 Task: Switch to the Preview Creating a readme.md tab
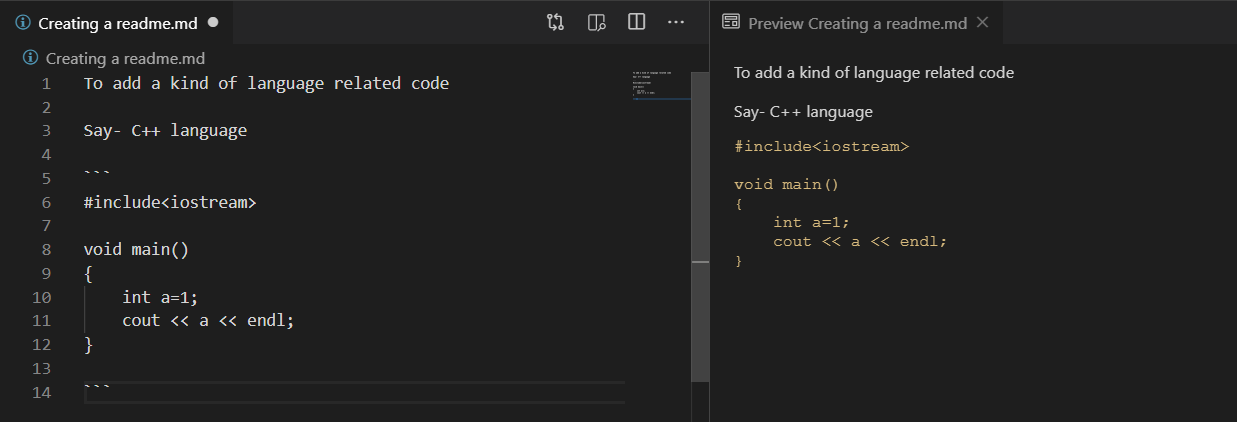click(x=857, y=22)
